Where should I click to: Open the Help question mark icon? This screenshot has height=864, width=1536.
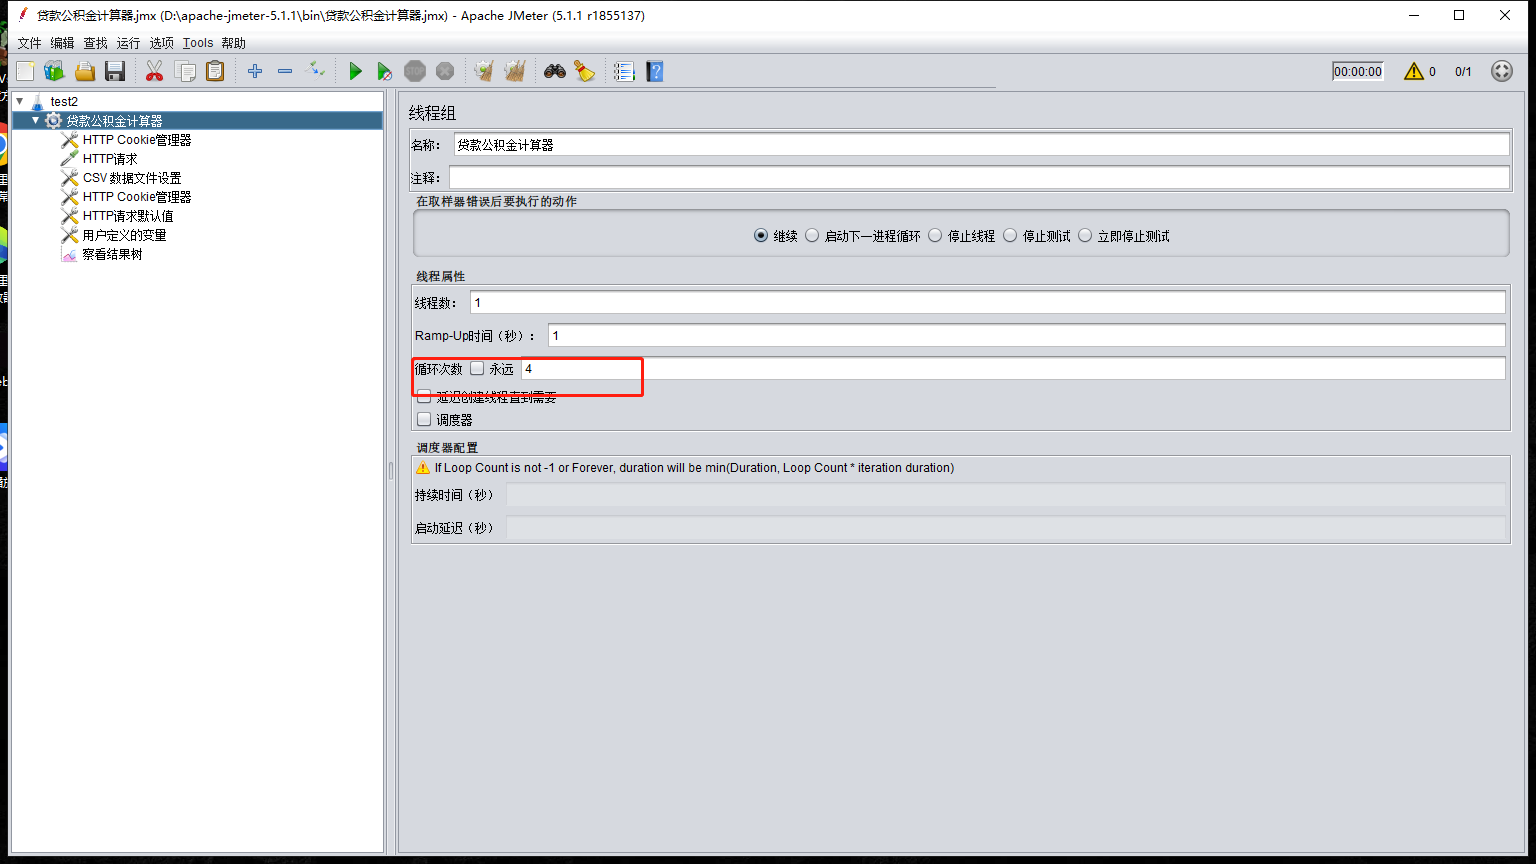point(655,71)
